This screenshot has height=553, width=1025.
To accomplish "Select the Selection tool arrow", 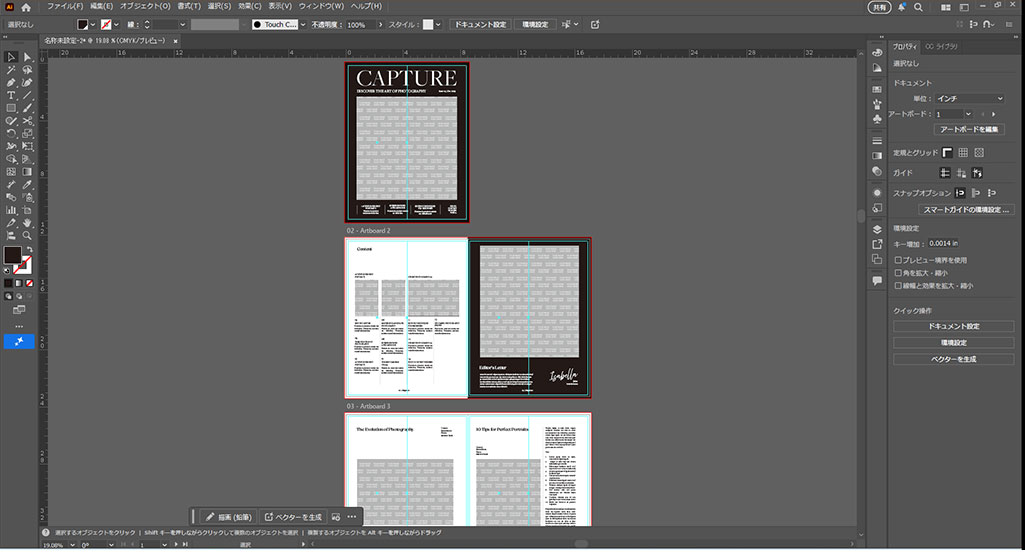I will 11,57.
